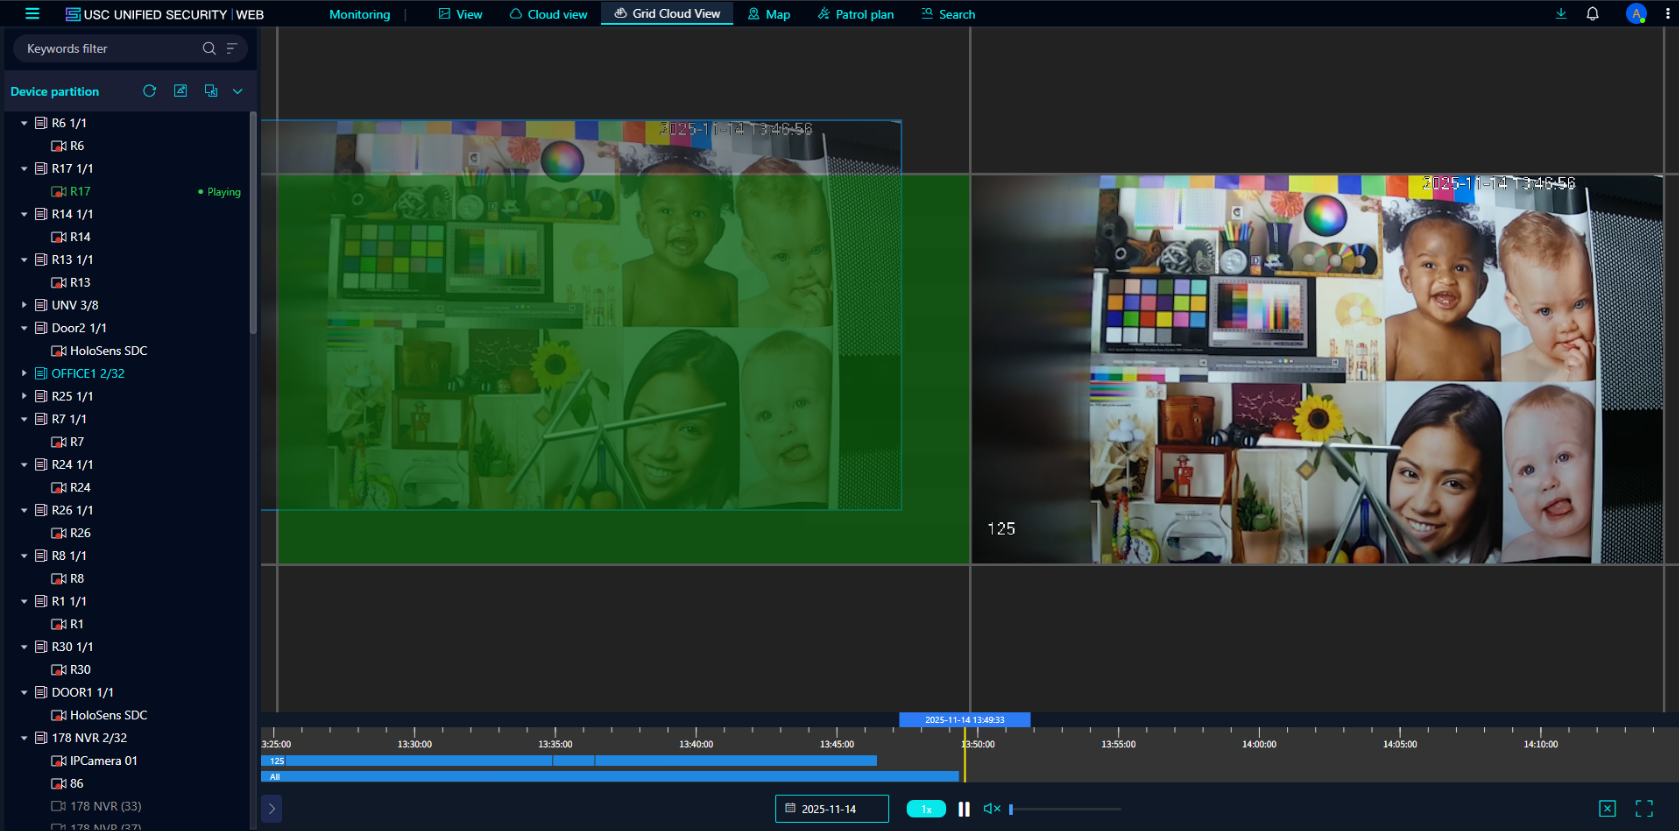The height and width of the screenshot is (831, 1679).
Task: Refresh the device partition list
Action: tap(149, 91)
